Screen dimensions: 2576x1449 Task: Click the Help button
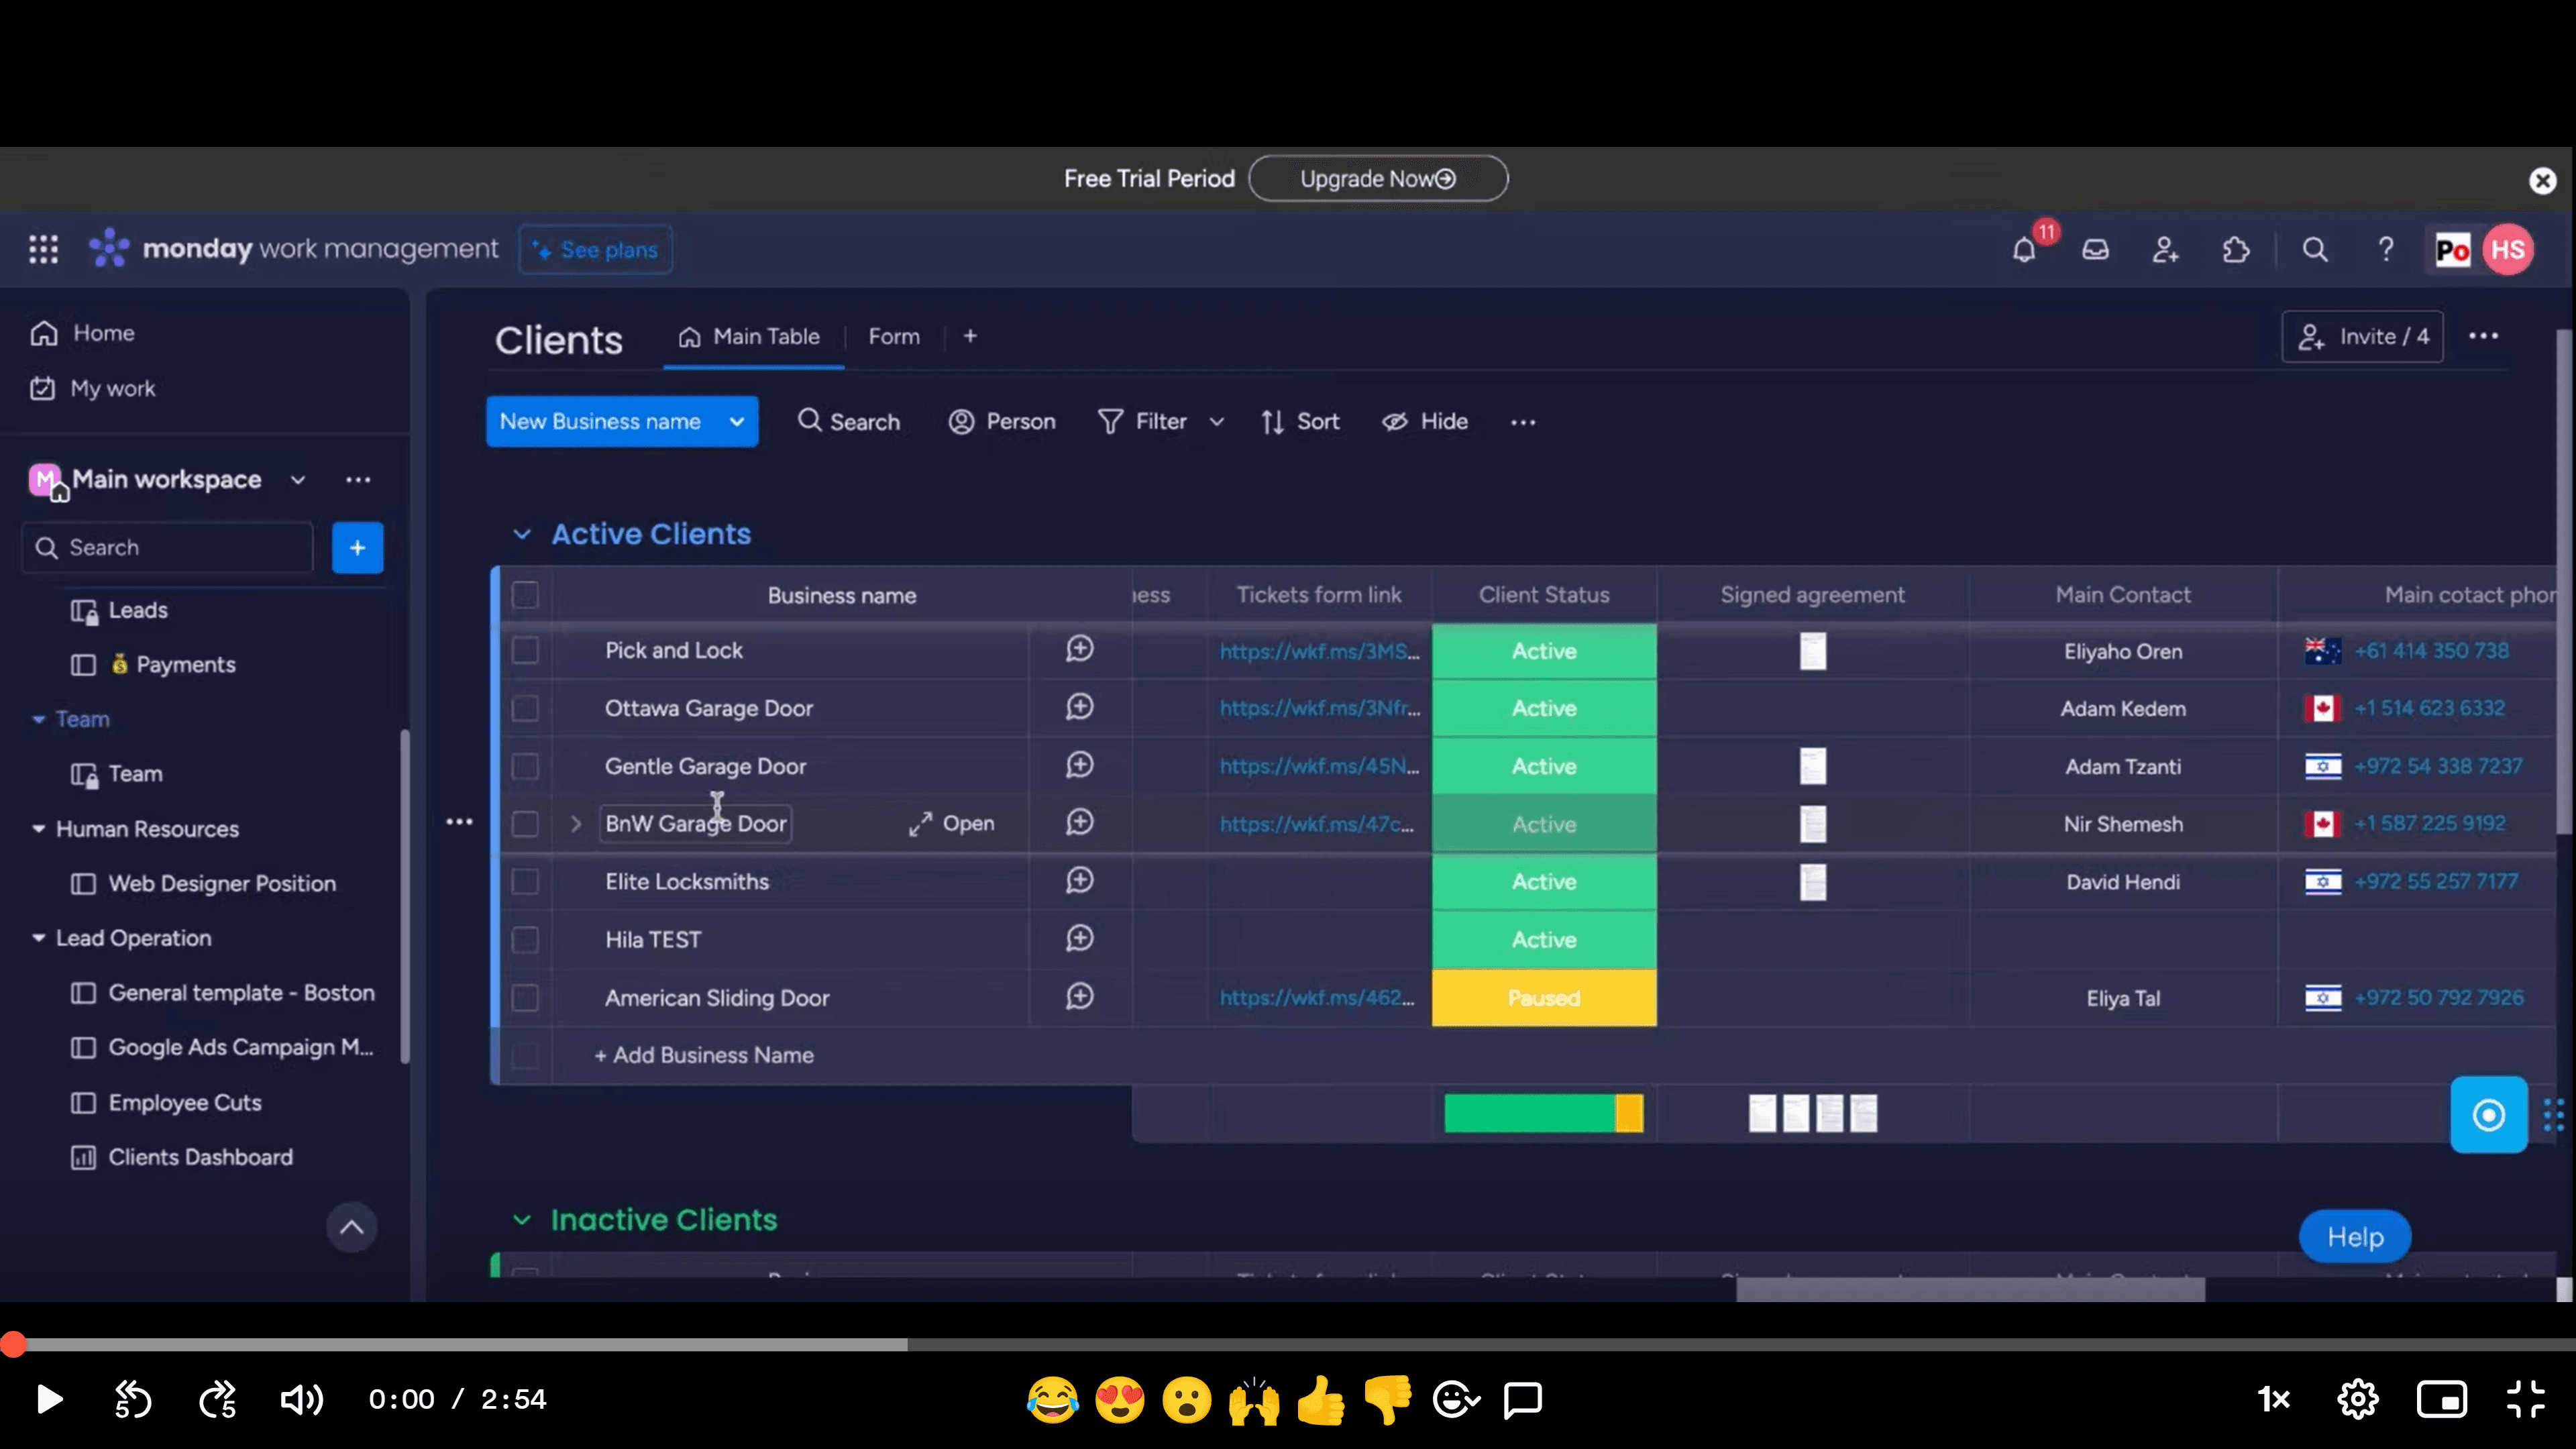[x=2354, y=1237]
